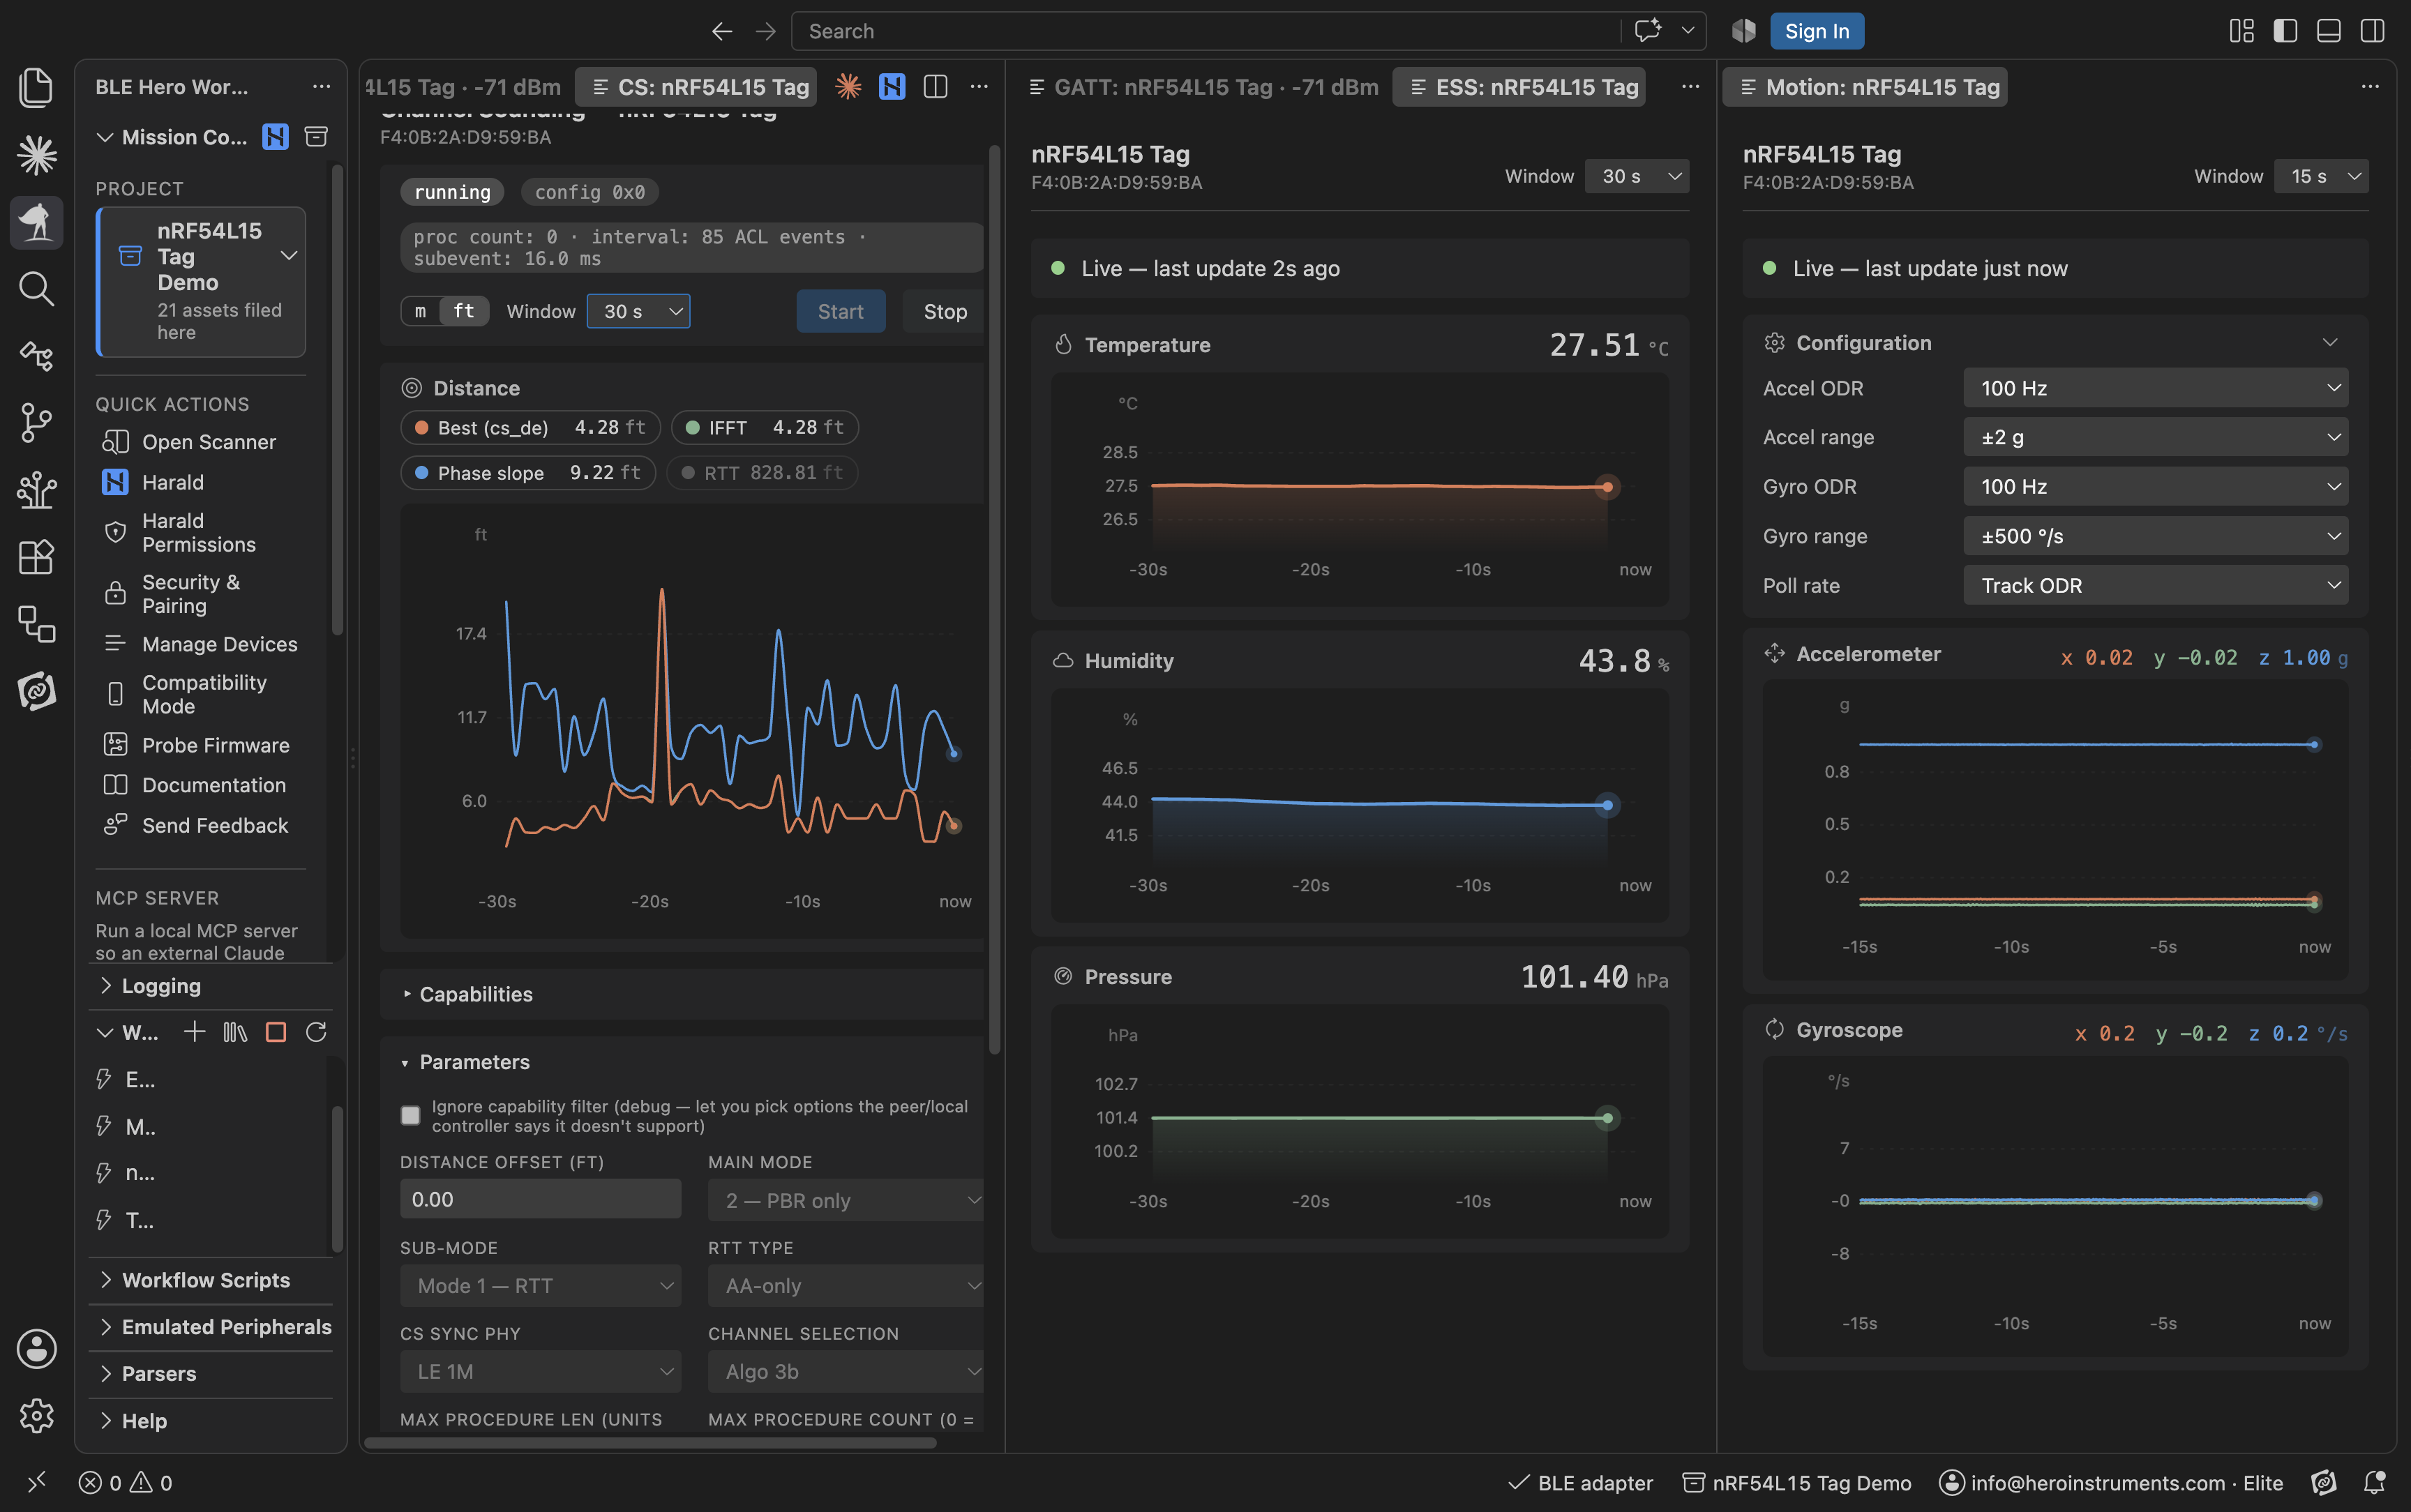Open notifications bell in status bar
Image resolution: width=2411 pixels, height=1512 pixels.
coord(2375,1482)
